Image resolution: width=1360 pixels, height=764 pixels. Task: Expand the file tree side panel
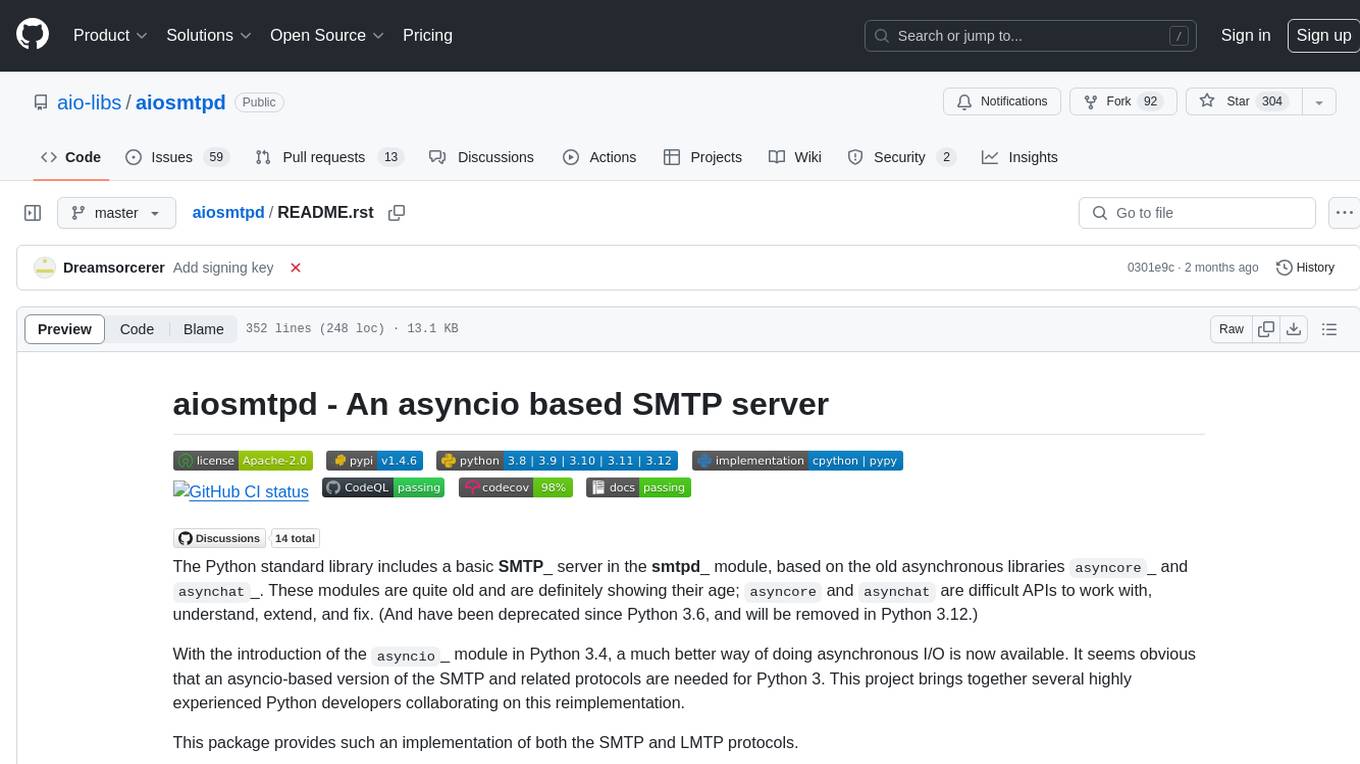(x=33, y=213)
